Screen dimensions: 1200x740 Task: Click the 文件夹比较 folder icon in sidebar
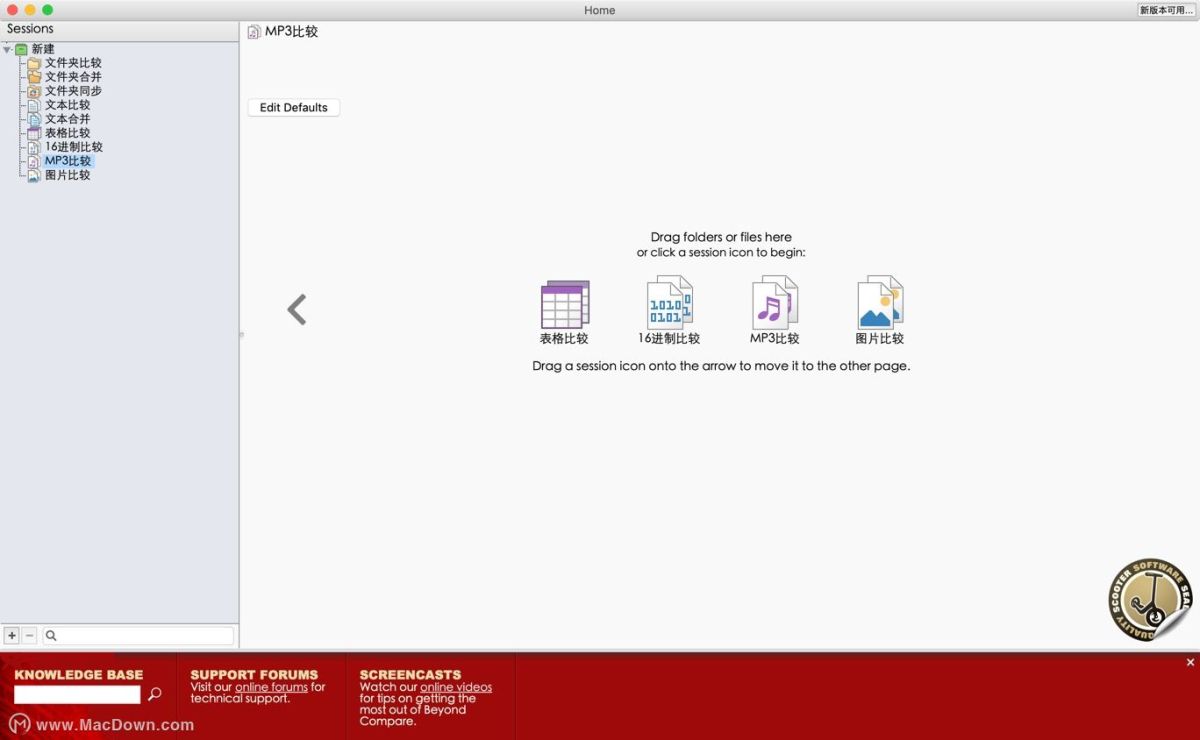point(34,62)
